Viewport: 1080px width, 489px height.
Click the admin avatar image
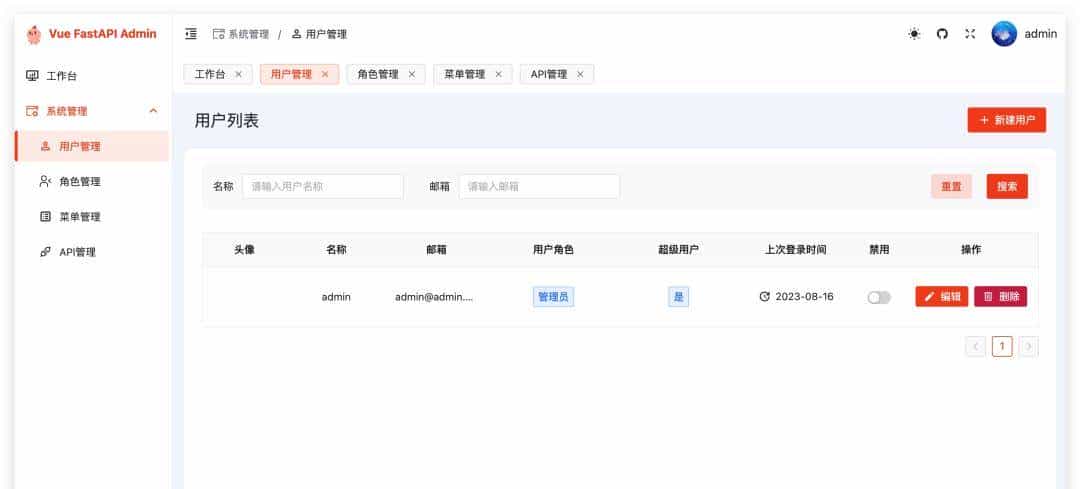(x=1004, y=34)
